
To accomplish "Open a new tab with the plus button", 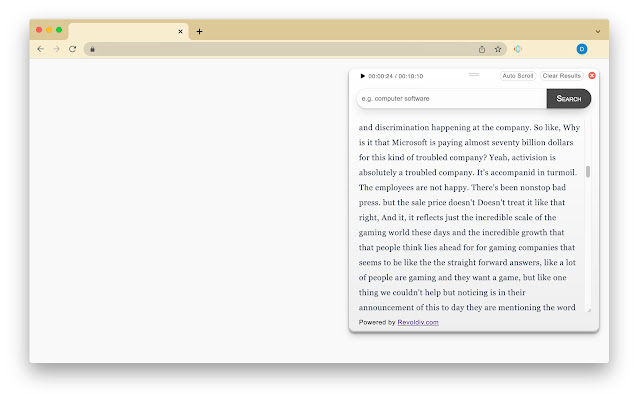I will [x=199, y=31].
